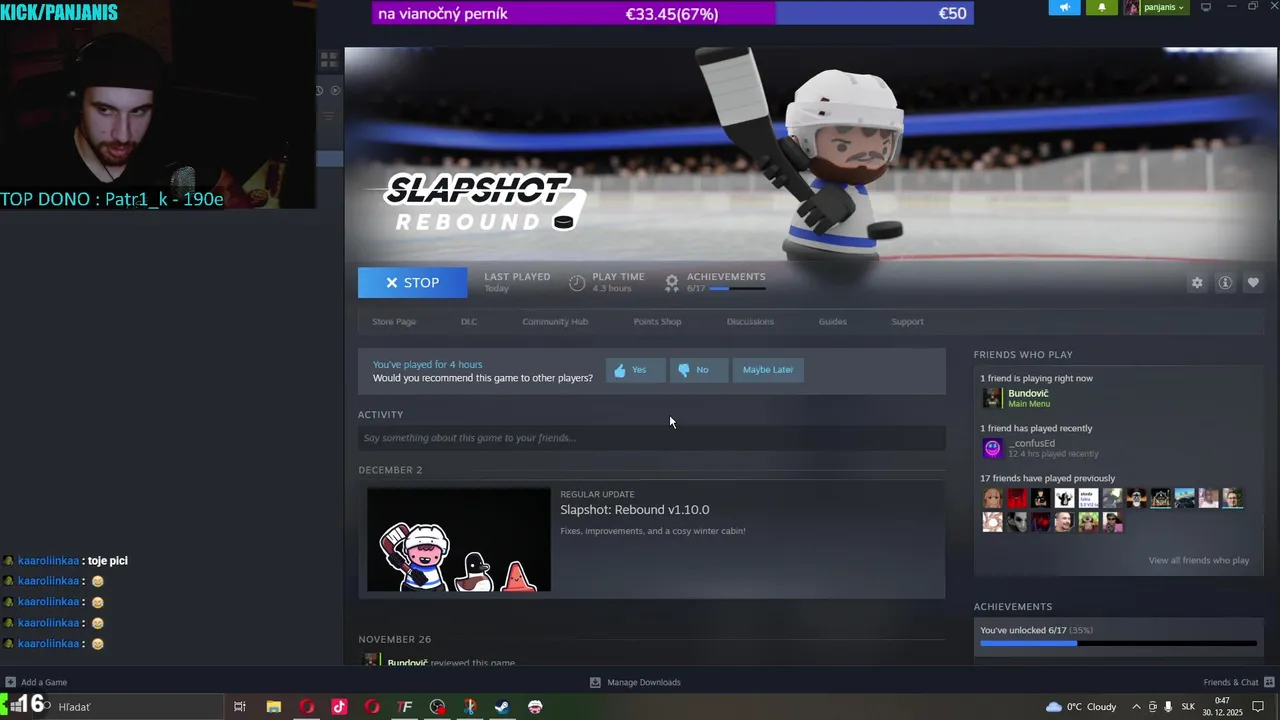View all friends who play link
The height and width of the screenshot is (720, 1280).
(1199, 561)
